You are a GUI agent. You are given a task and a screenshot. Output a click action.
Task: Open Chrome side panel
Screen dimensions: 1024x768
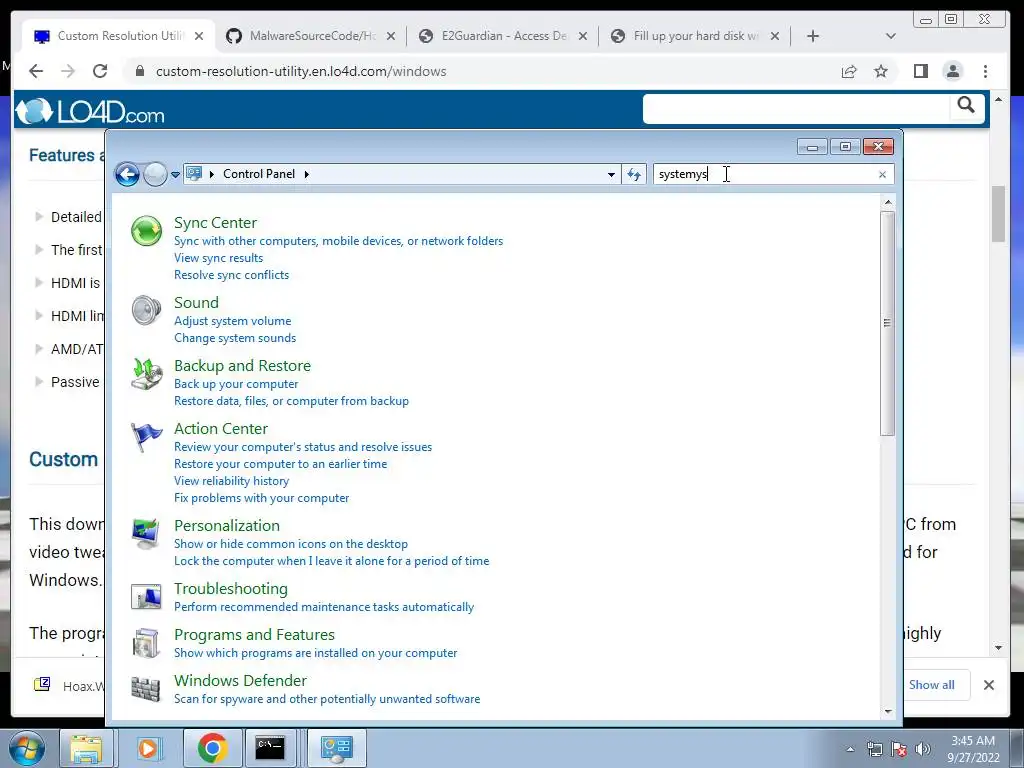click(x=921, y=71)
